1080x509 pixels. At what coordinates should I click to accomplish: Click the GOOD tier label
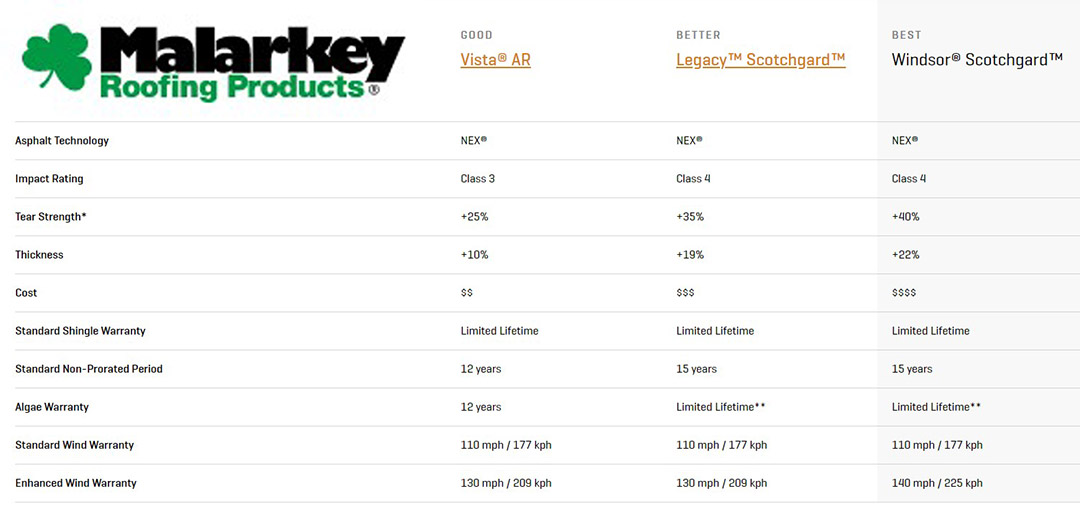[x=476, y=35]
